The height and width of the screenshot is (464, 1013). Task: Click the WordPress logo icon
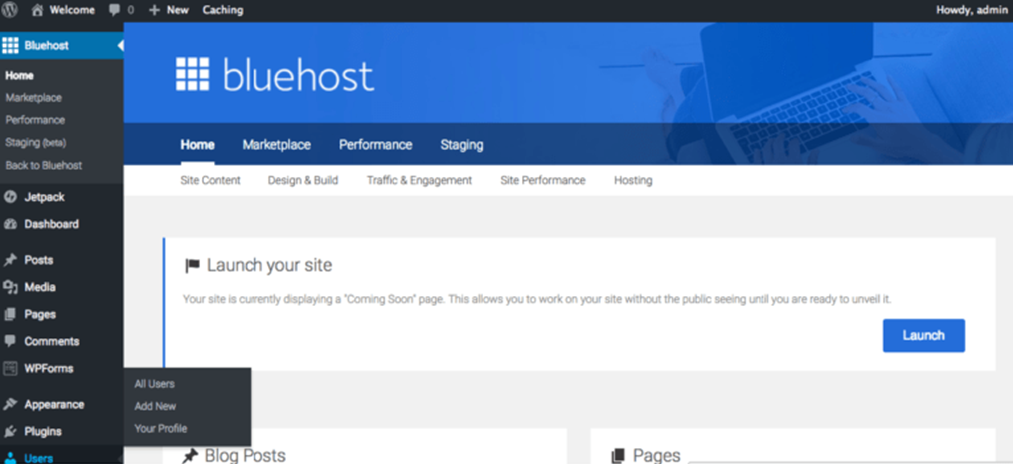(10, 10)
